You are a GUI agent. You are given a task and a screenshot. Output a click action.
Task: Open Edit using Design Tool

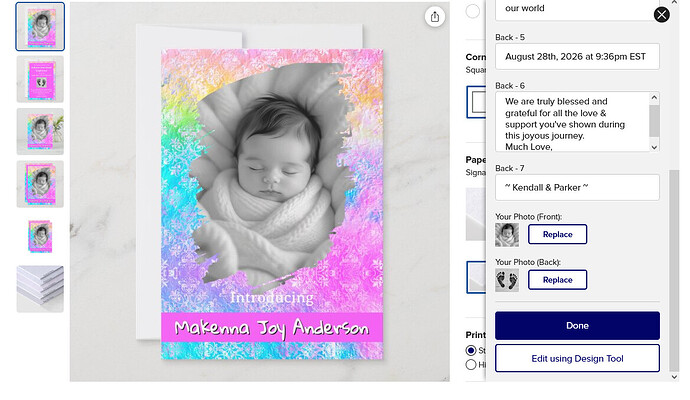pyautogui.click(x=577, y=359)
